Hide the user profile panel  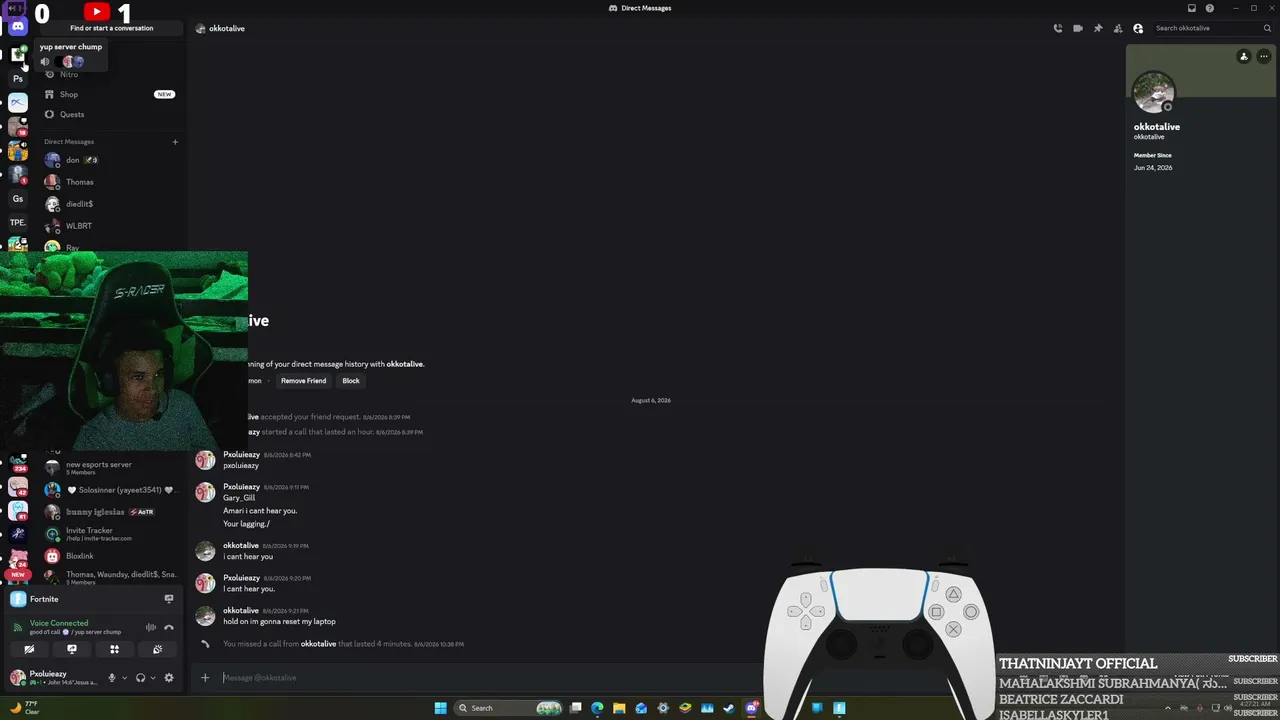[1138, 28]
